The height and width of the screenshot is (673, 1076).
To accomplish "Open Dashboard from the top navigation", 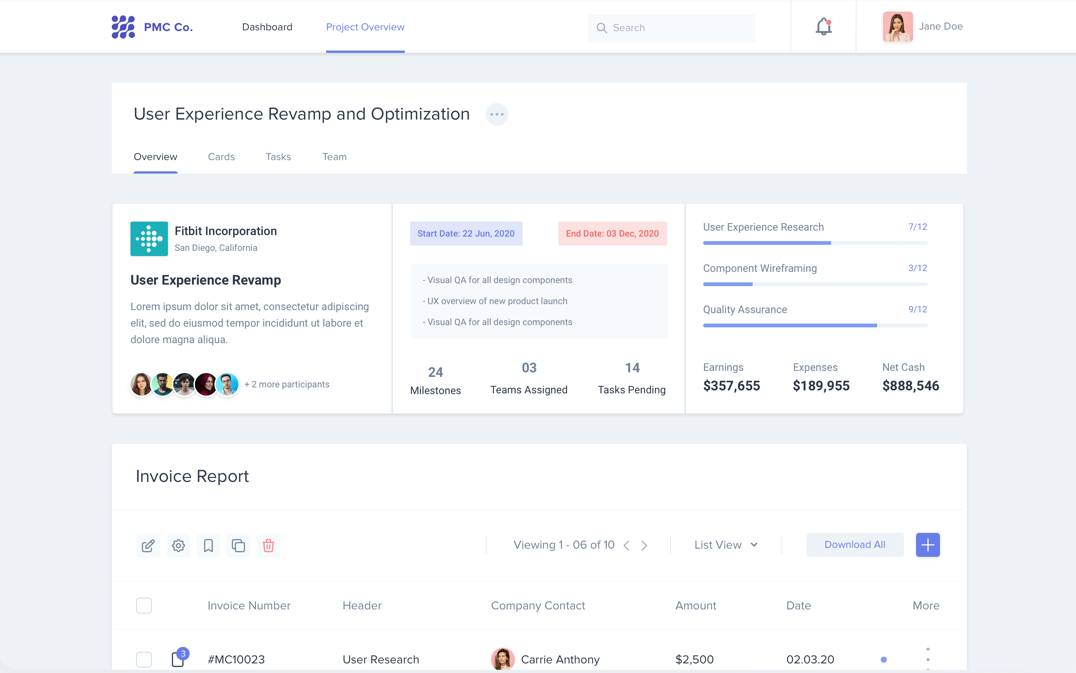I will (267, 27).
